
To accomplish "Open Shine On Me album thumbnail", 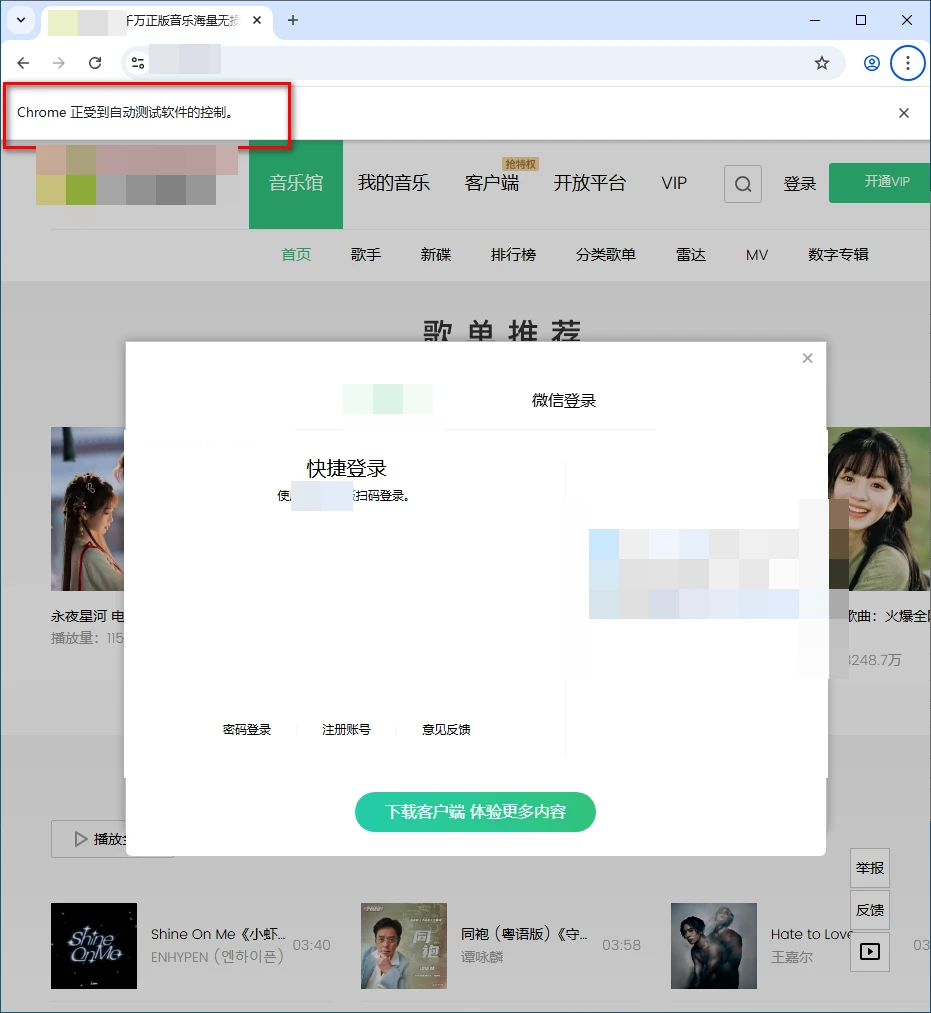I will (x=94, y=946).
